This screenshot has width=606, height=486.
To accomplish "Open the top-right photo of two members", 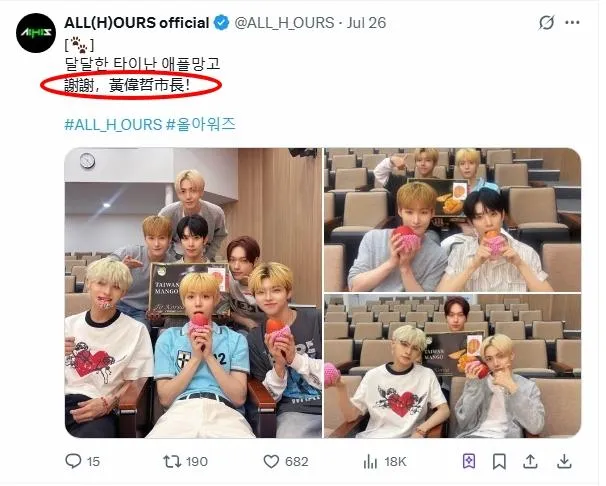I will pos(452,219).
